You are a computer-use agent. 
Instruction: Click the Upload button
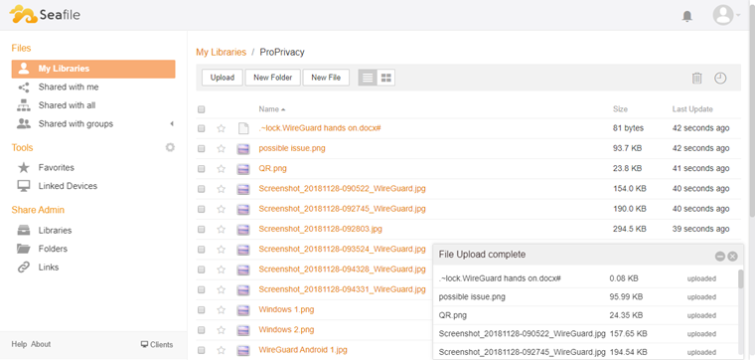pyautogui.click(x=222, y=77)
